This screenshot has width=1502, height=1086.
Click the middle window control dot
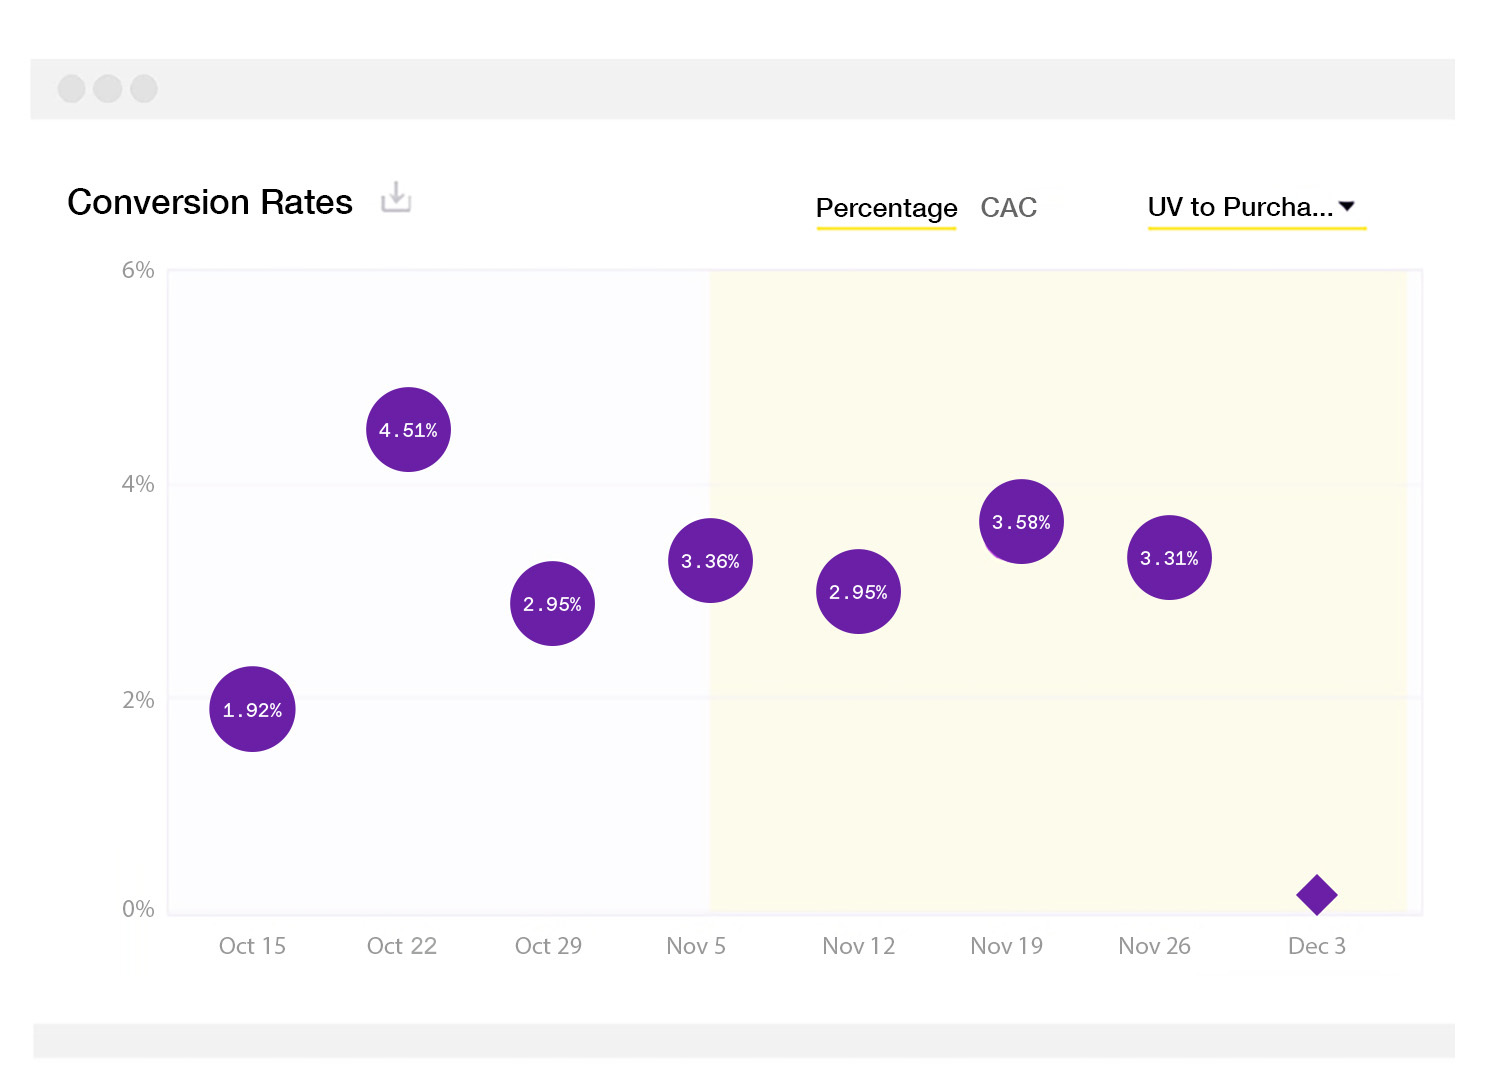tap(107, 89)
